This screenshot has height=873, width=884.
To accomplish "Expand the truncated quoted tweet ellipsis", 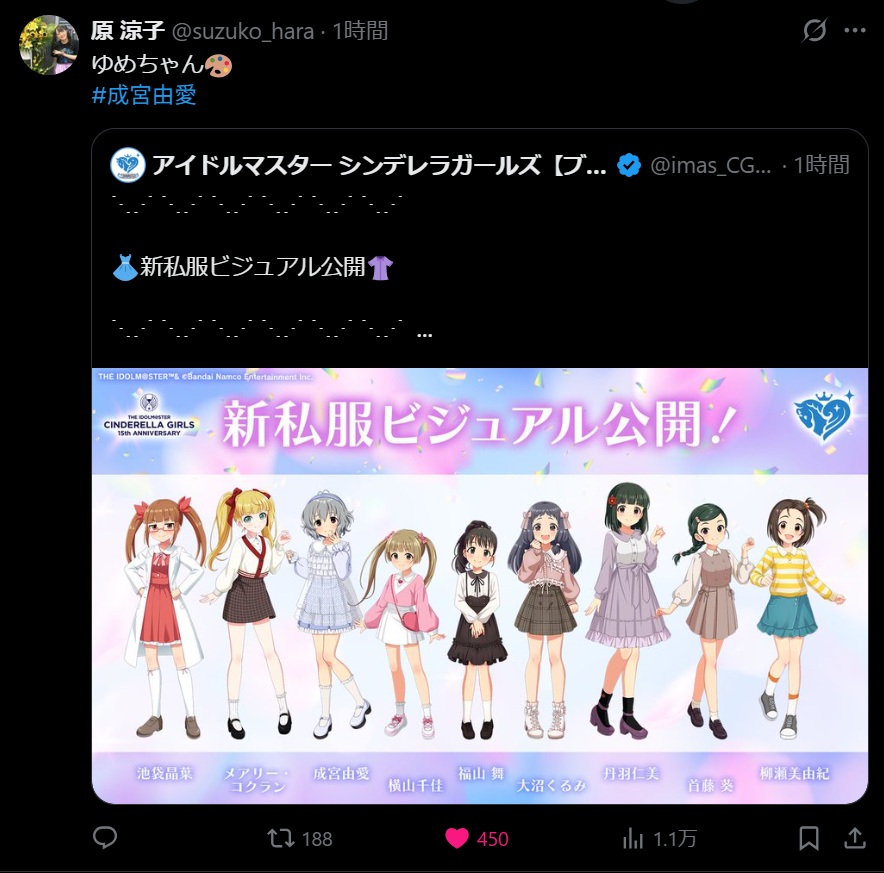I will (424, 334).
